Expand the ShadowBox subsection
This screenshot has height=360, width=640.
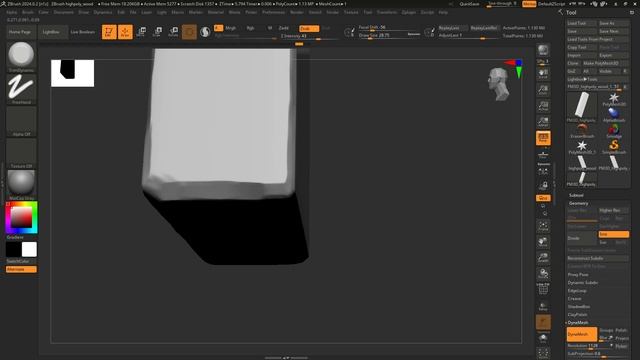(x=579, y=307)
